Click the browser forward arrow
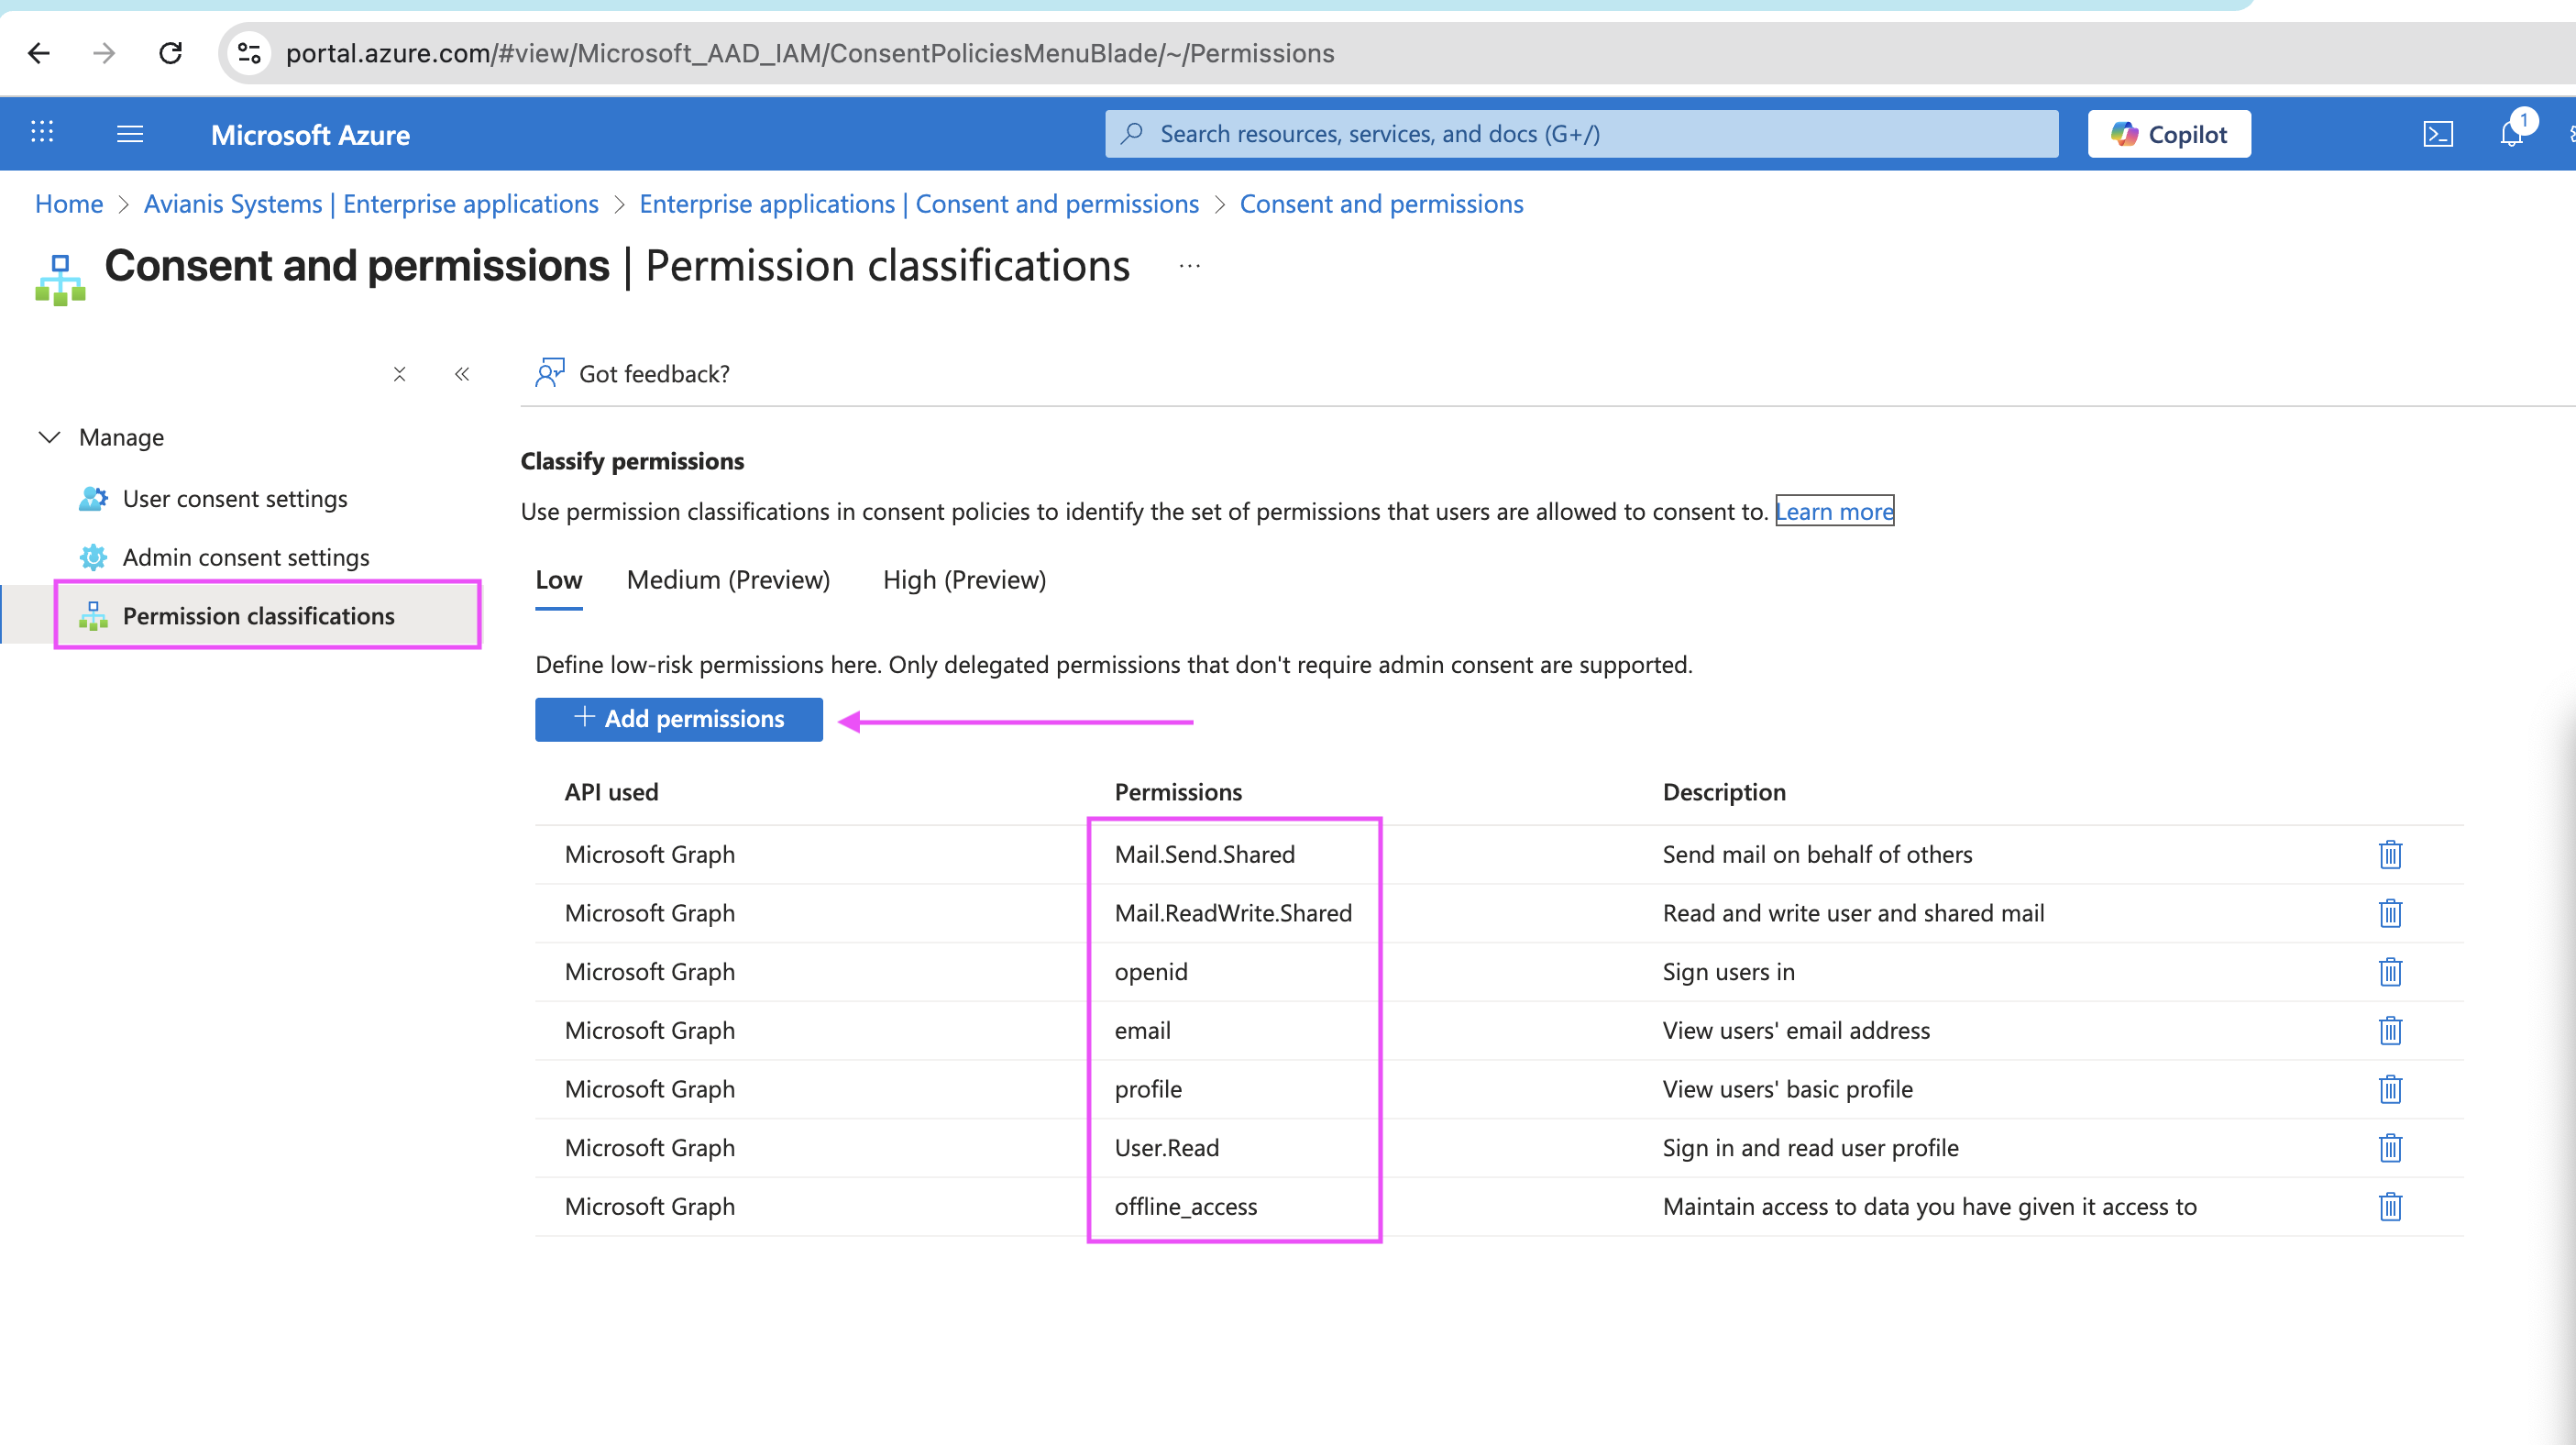2576x1445 pixels. (x=104, y=53)
